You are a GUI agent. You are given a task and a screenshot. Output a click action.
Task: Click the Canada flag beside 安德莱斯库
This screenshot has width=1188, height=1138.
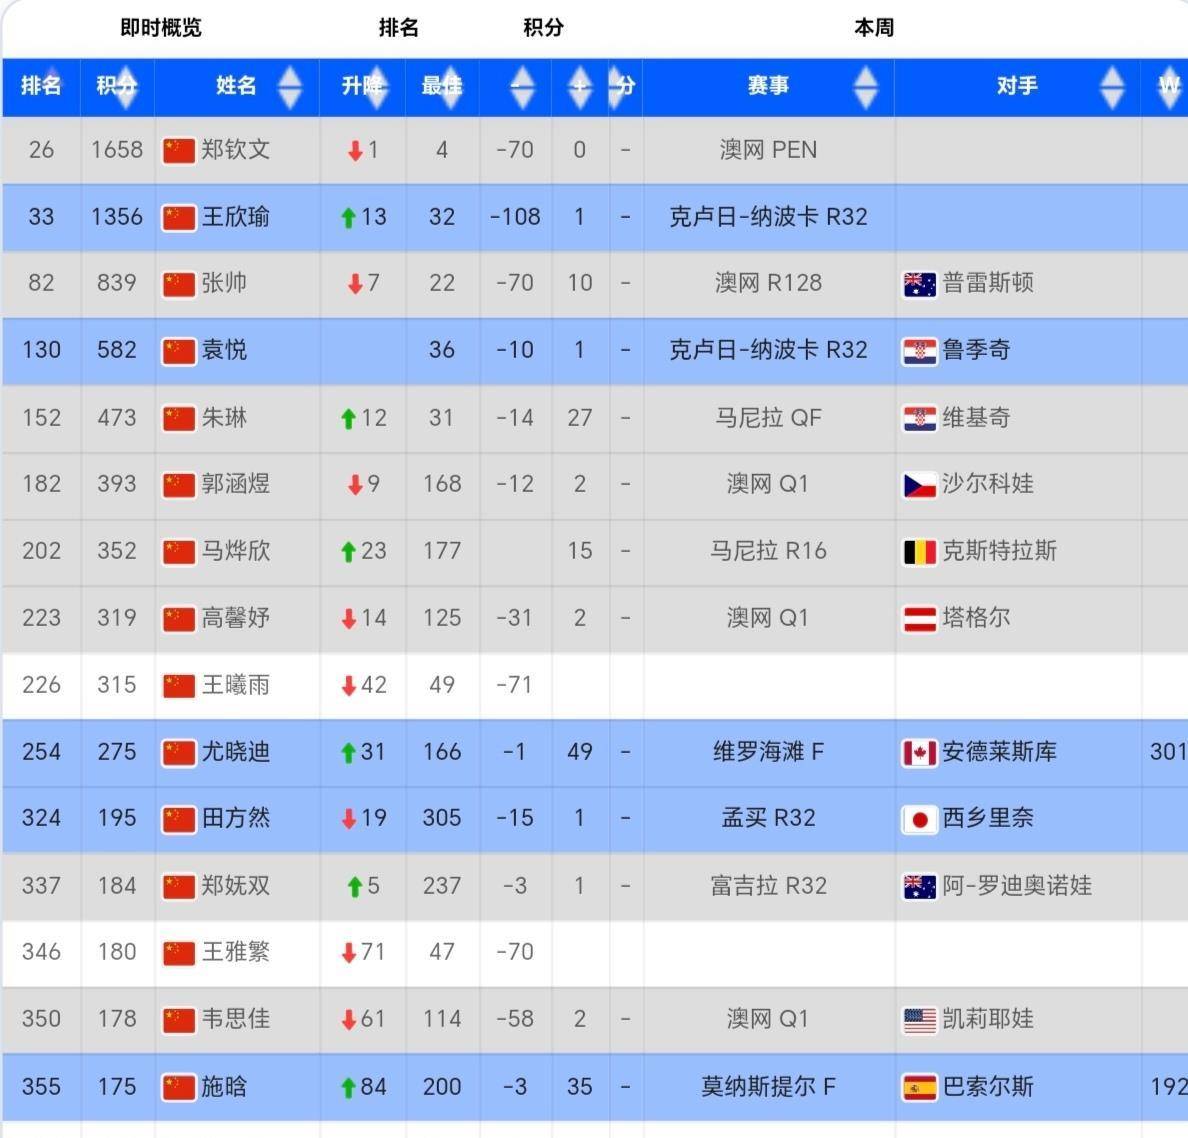[x=919, y=753]
